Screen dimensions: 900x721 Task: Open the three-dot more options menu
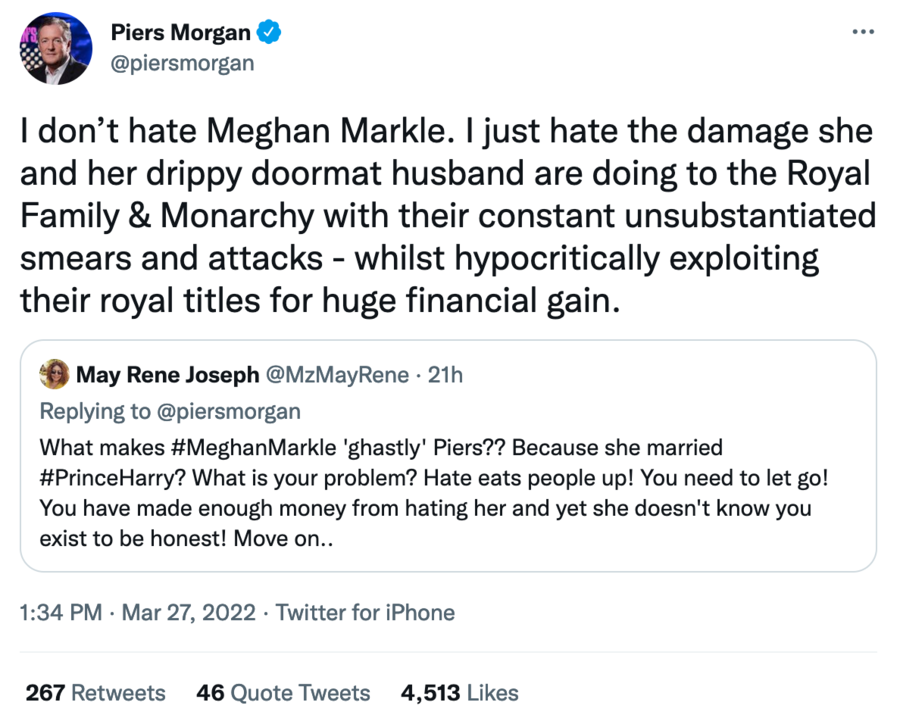pos(862,31)
